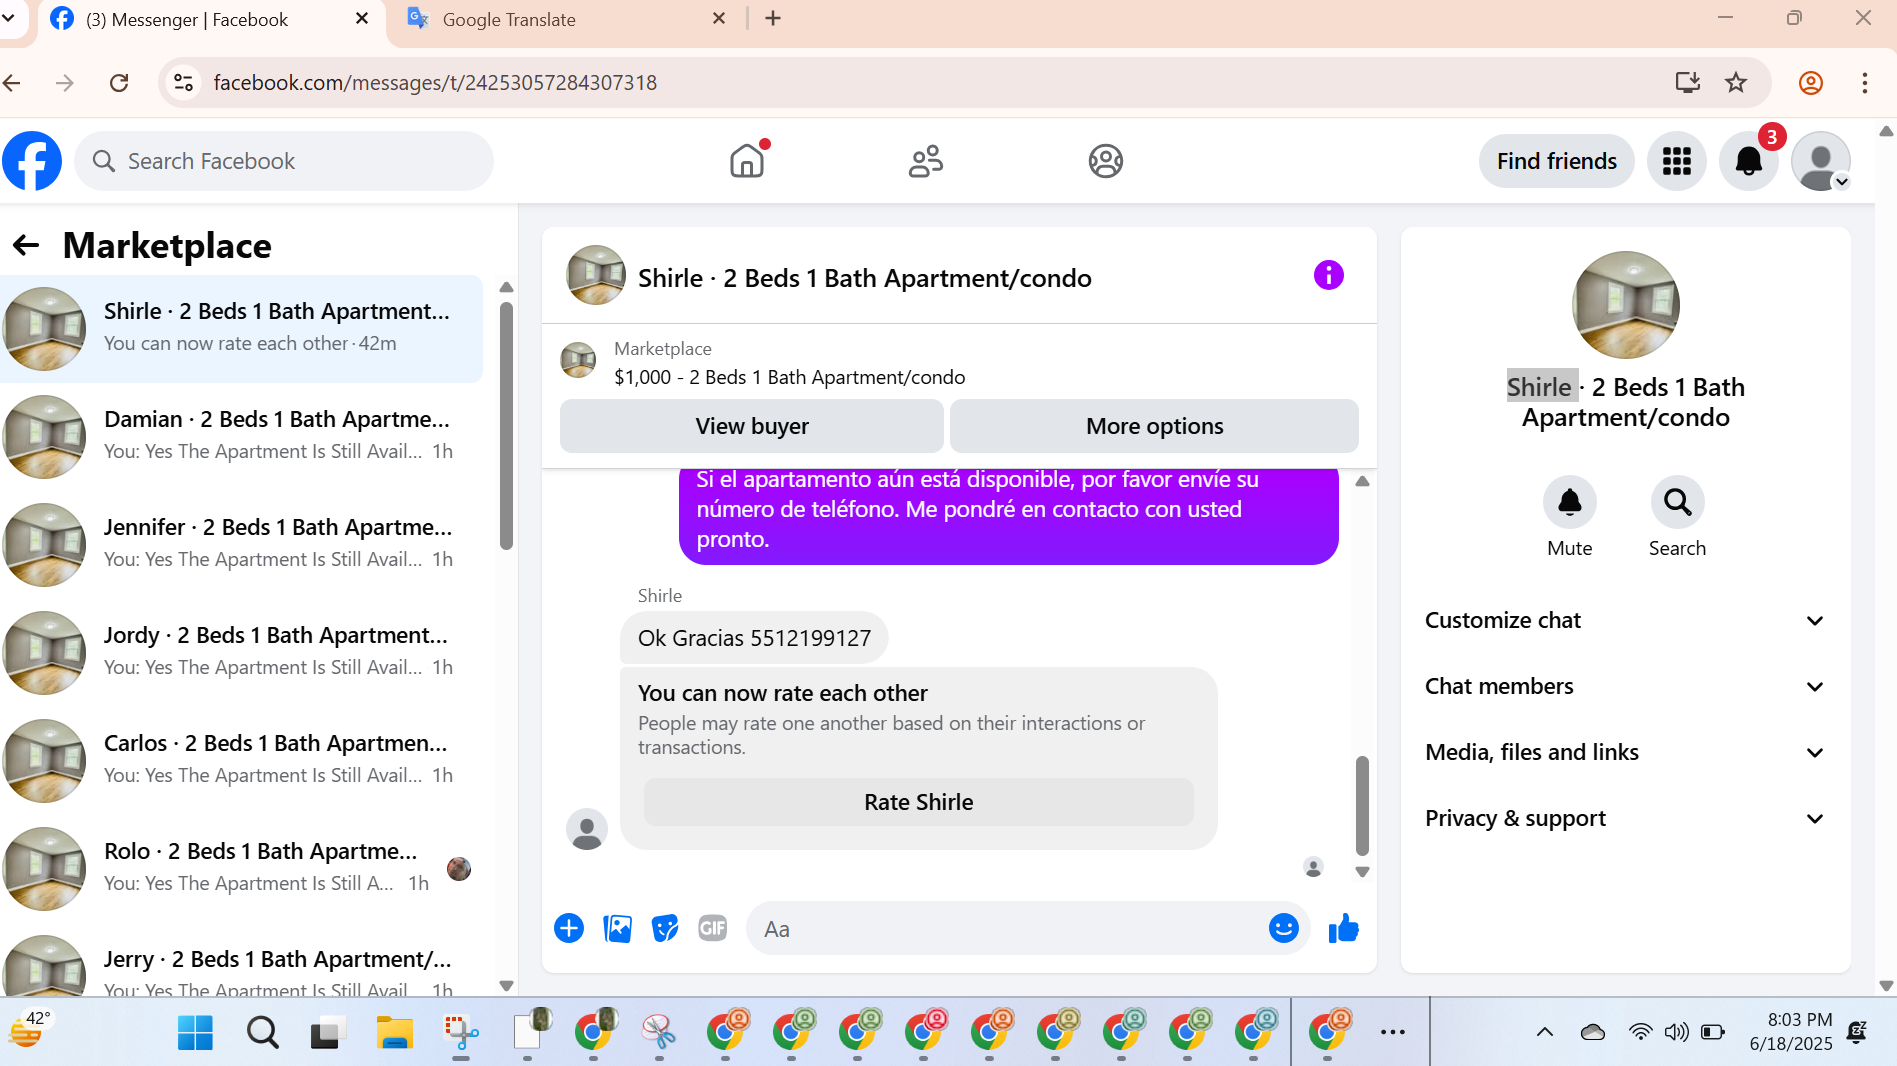Open the account profile avatar menu
1897x1066 pixels.
(x=1821, y=161)
